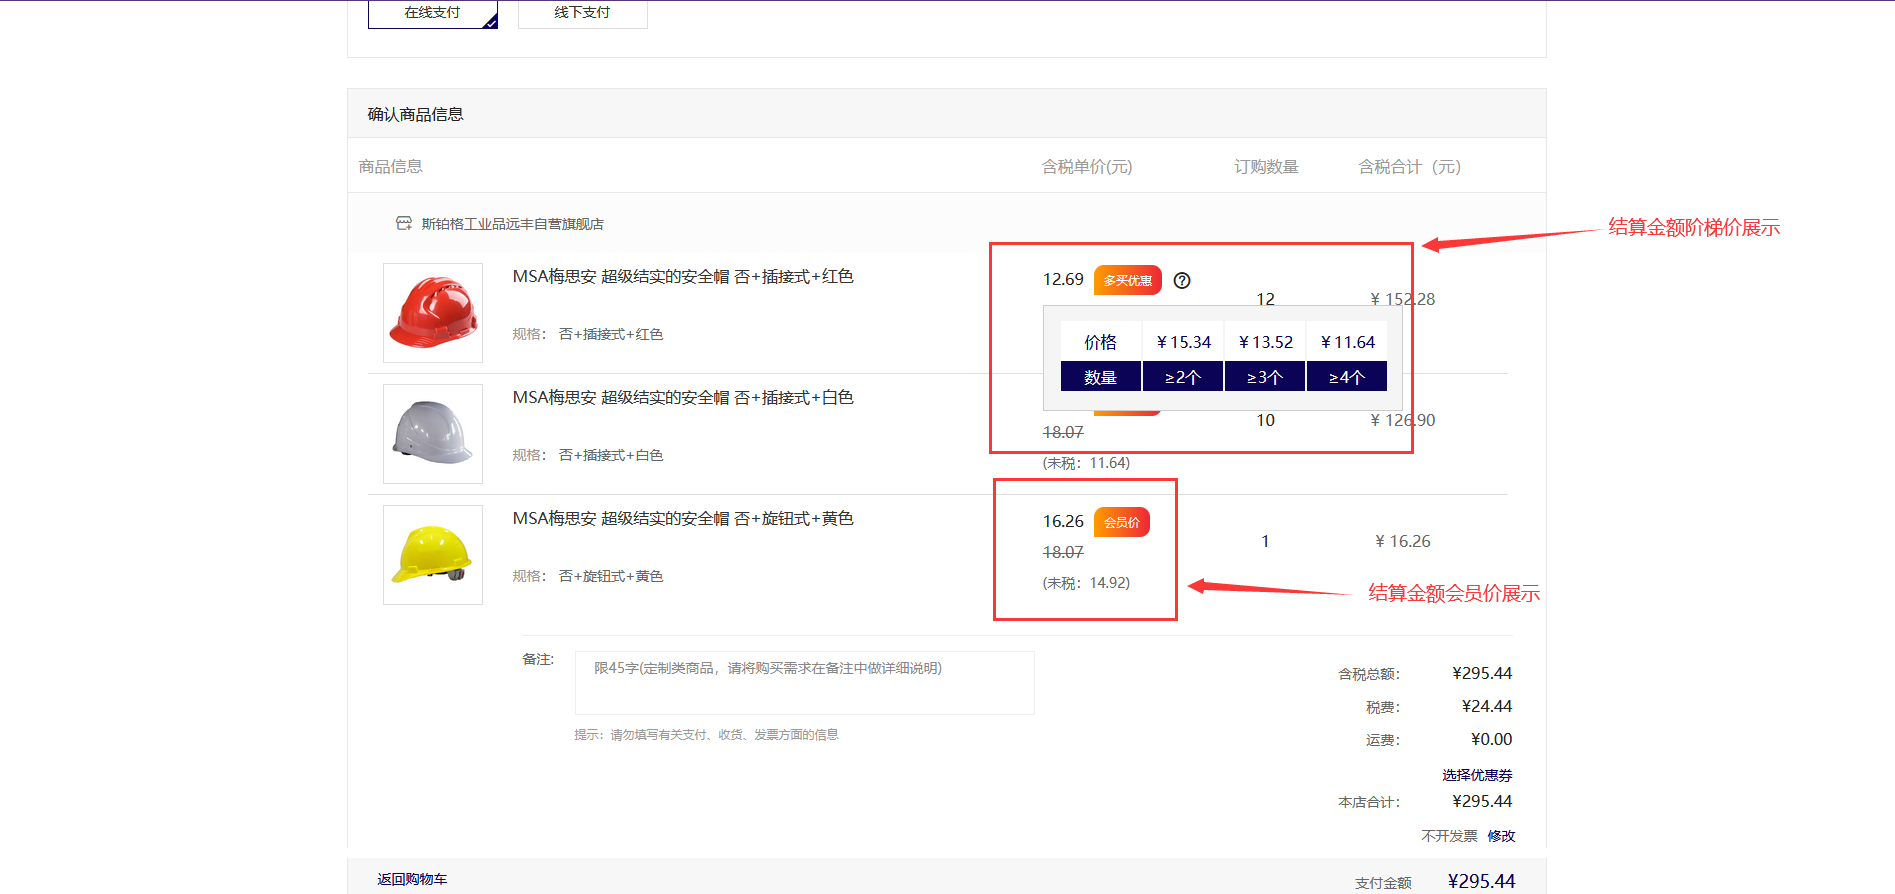Open product 否+插接式+红色 helmet title
The image size is (1895, 894).
tap(683, 276)
